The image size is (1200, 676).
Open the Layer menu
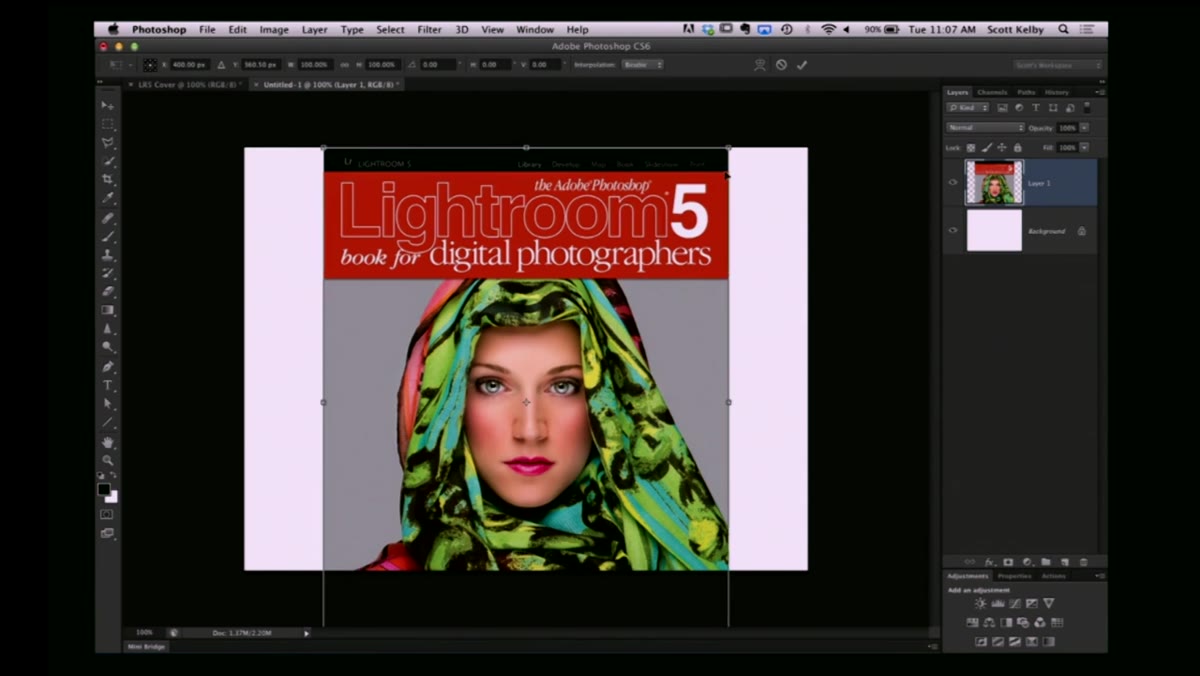pyautogui.click(x=314, y=30)
